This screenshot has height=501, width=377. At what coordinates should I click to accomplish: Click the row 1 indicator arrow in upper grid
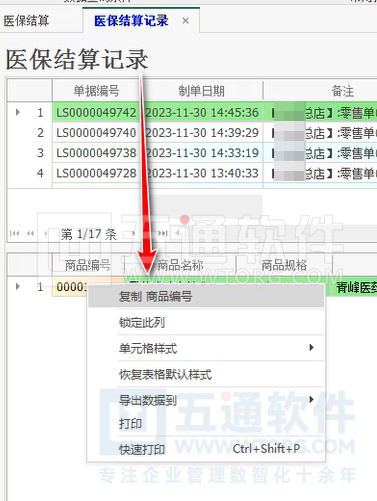coord(18,112)
